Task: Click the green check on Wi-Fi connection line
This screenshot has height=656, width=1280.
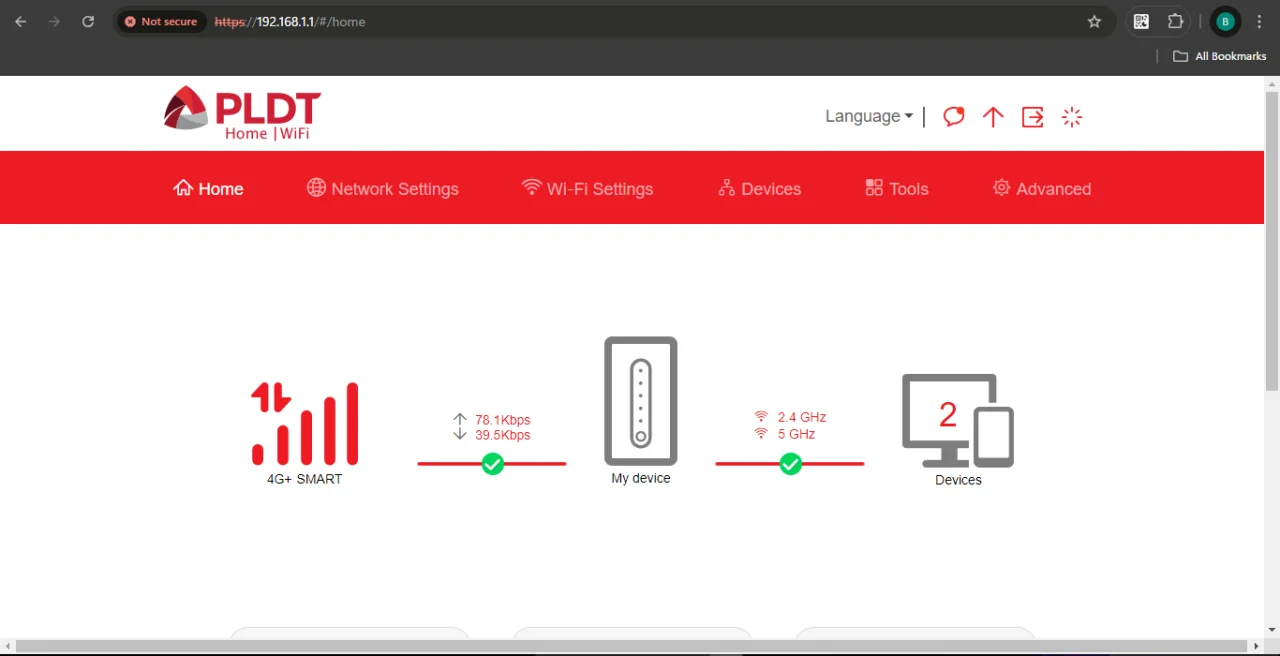Action: [790, 464]
